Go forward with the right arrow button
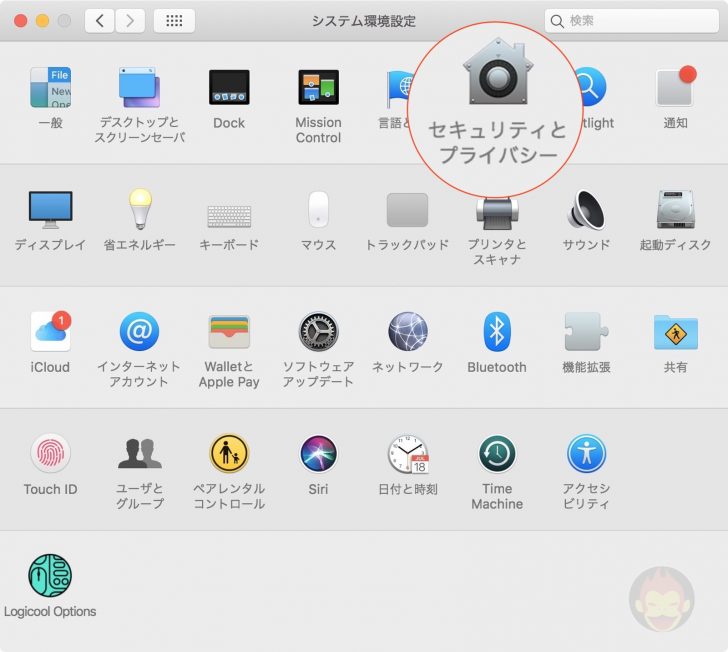This screenshot has height=652, width=728. point(130,21)
